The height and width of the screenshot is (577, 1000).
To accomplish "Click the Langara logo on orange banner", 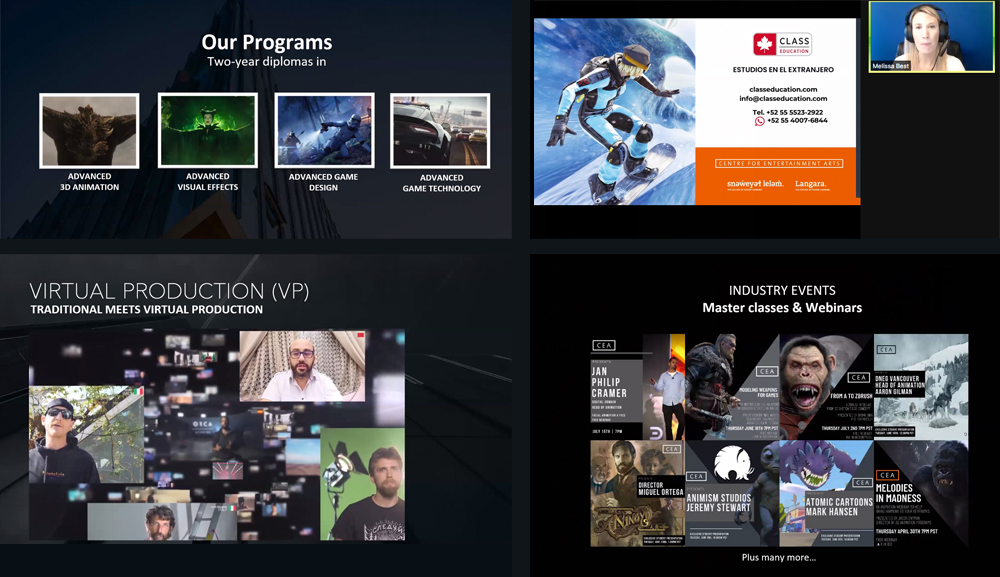I will click(809, 184).
